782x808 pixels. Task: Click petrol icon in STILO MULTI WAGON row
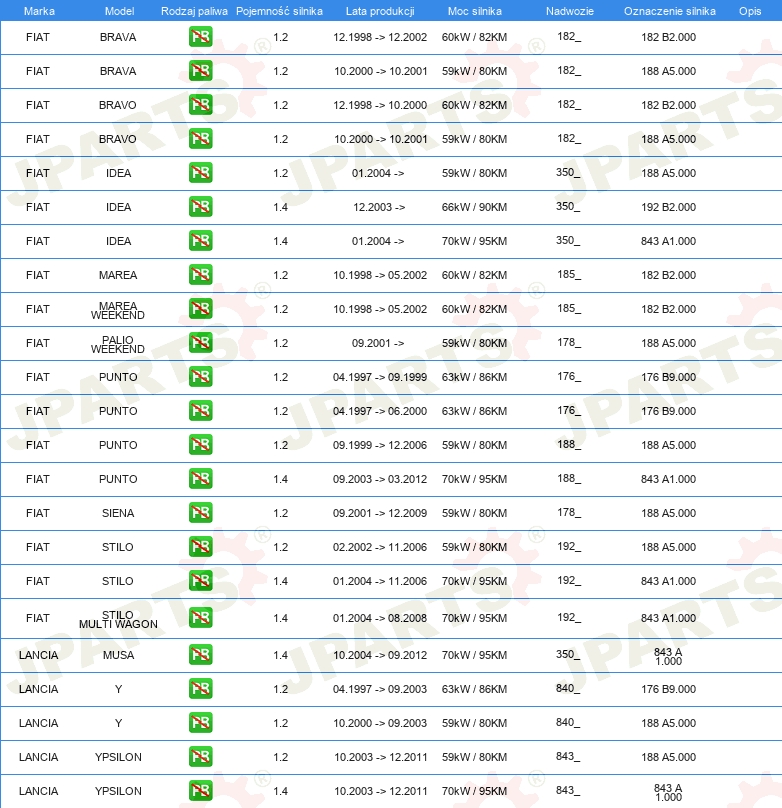tap(200, 618)
